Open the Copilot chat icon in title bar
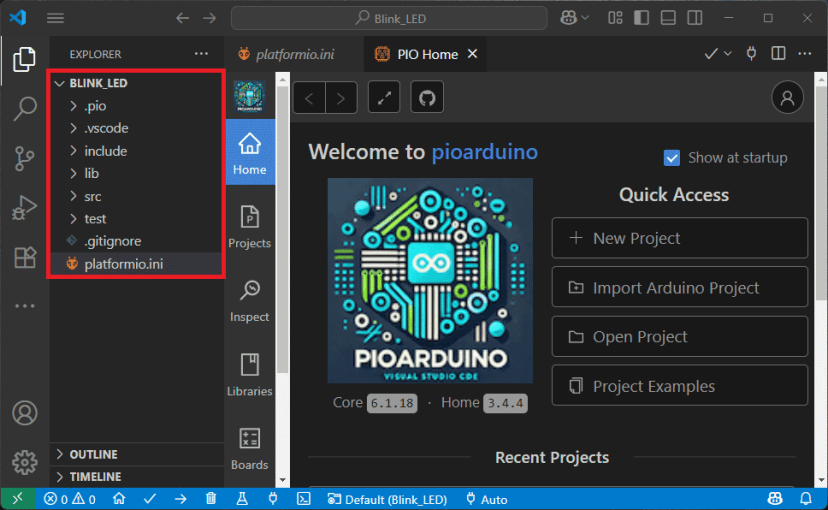 (568, 18)
